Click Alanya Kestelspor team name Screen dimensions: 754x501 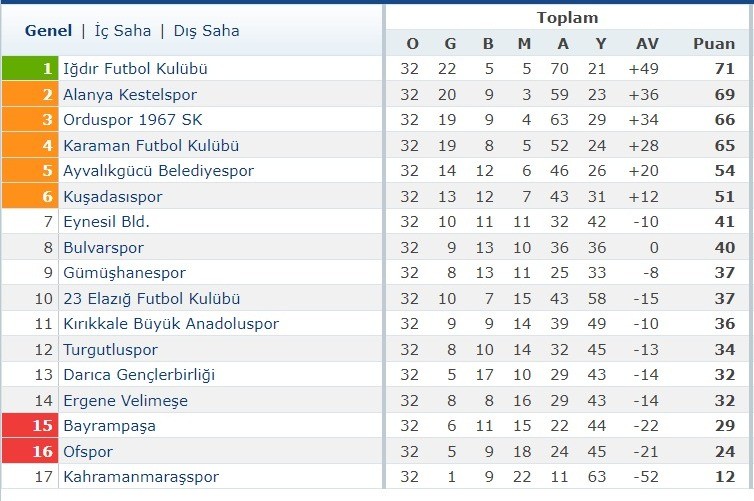[130, 95]
